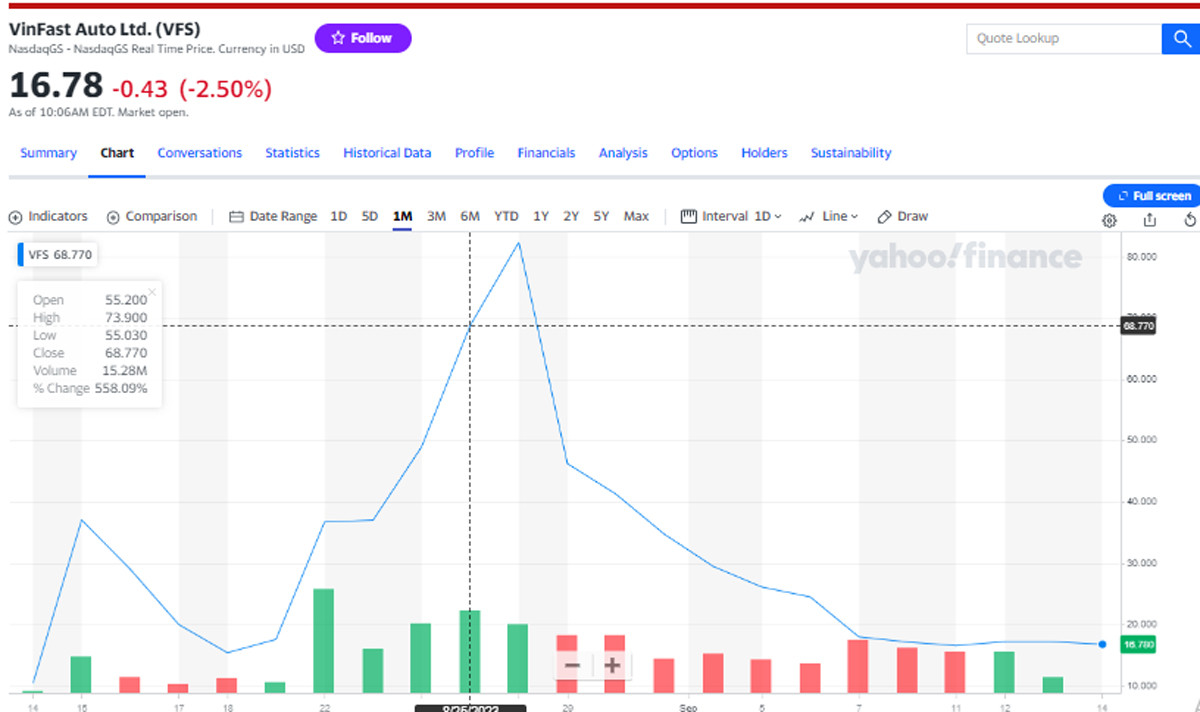
Task: Choose the YTD time range
Action: (x=507, y=216)
